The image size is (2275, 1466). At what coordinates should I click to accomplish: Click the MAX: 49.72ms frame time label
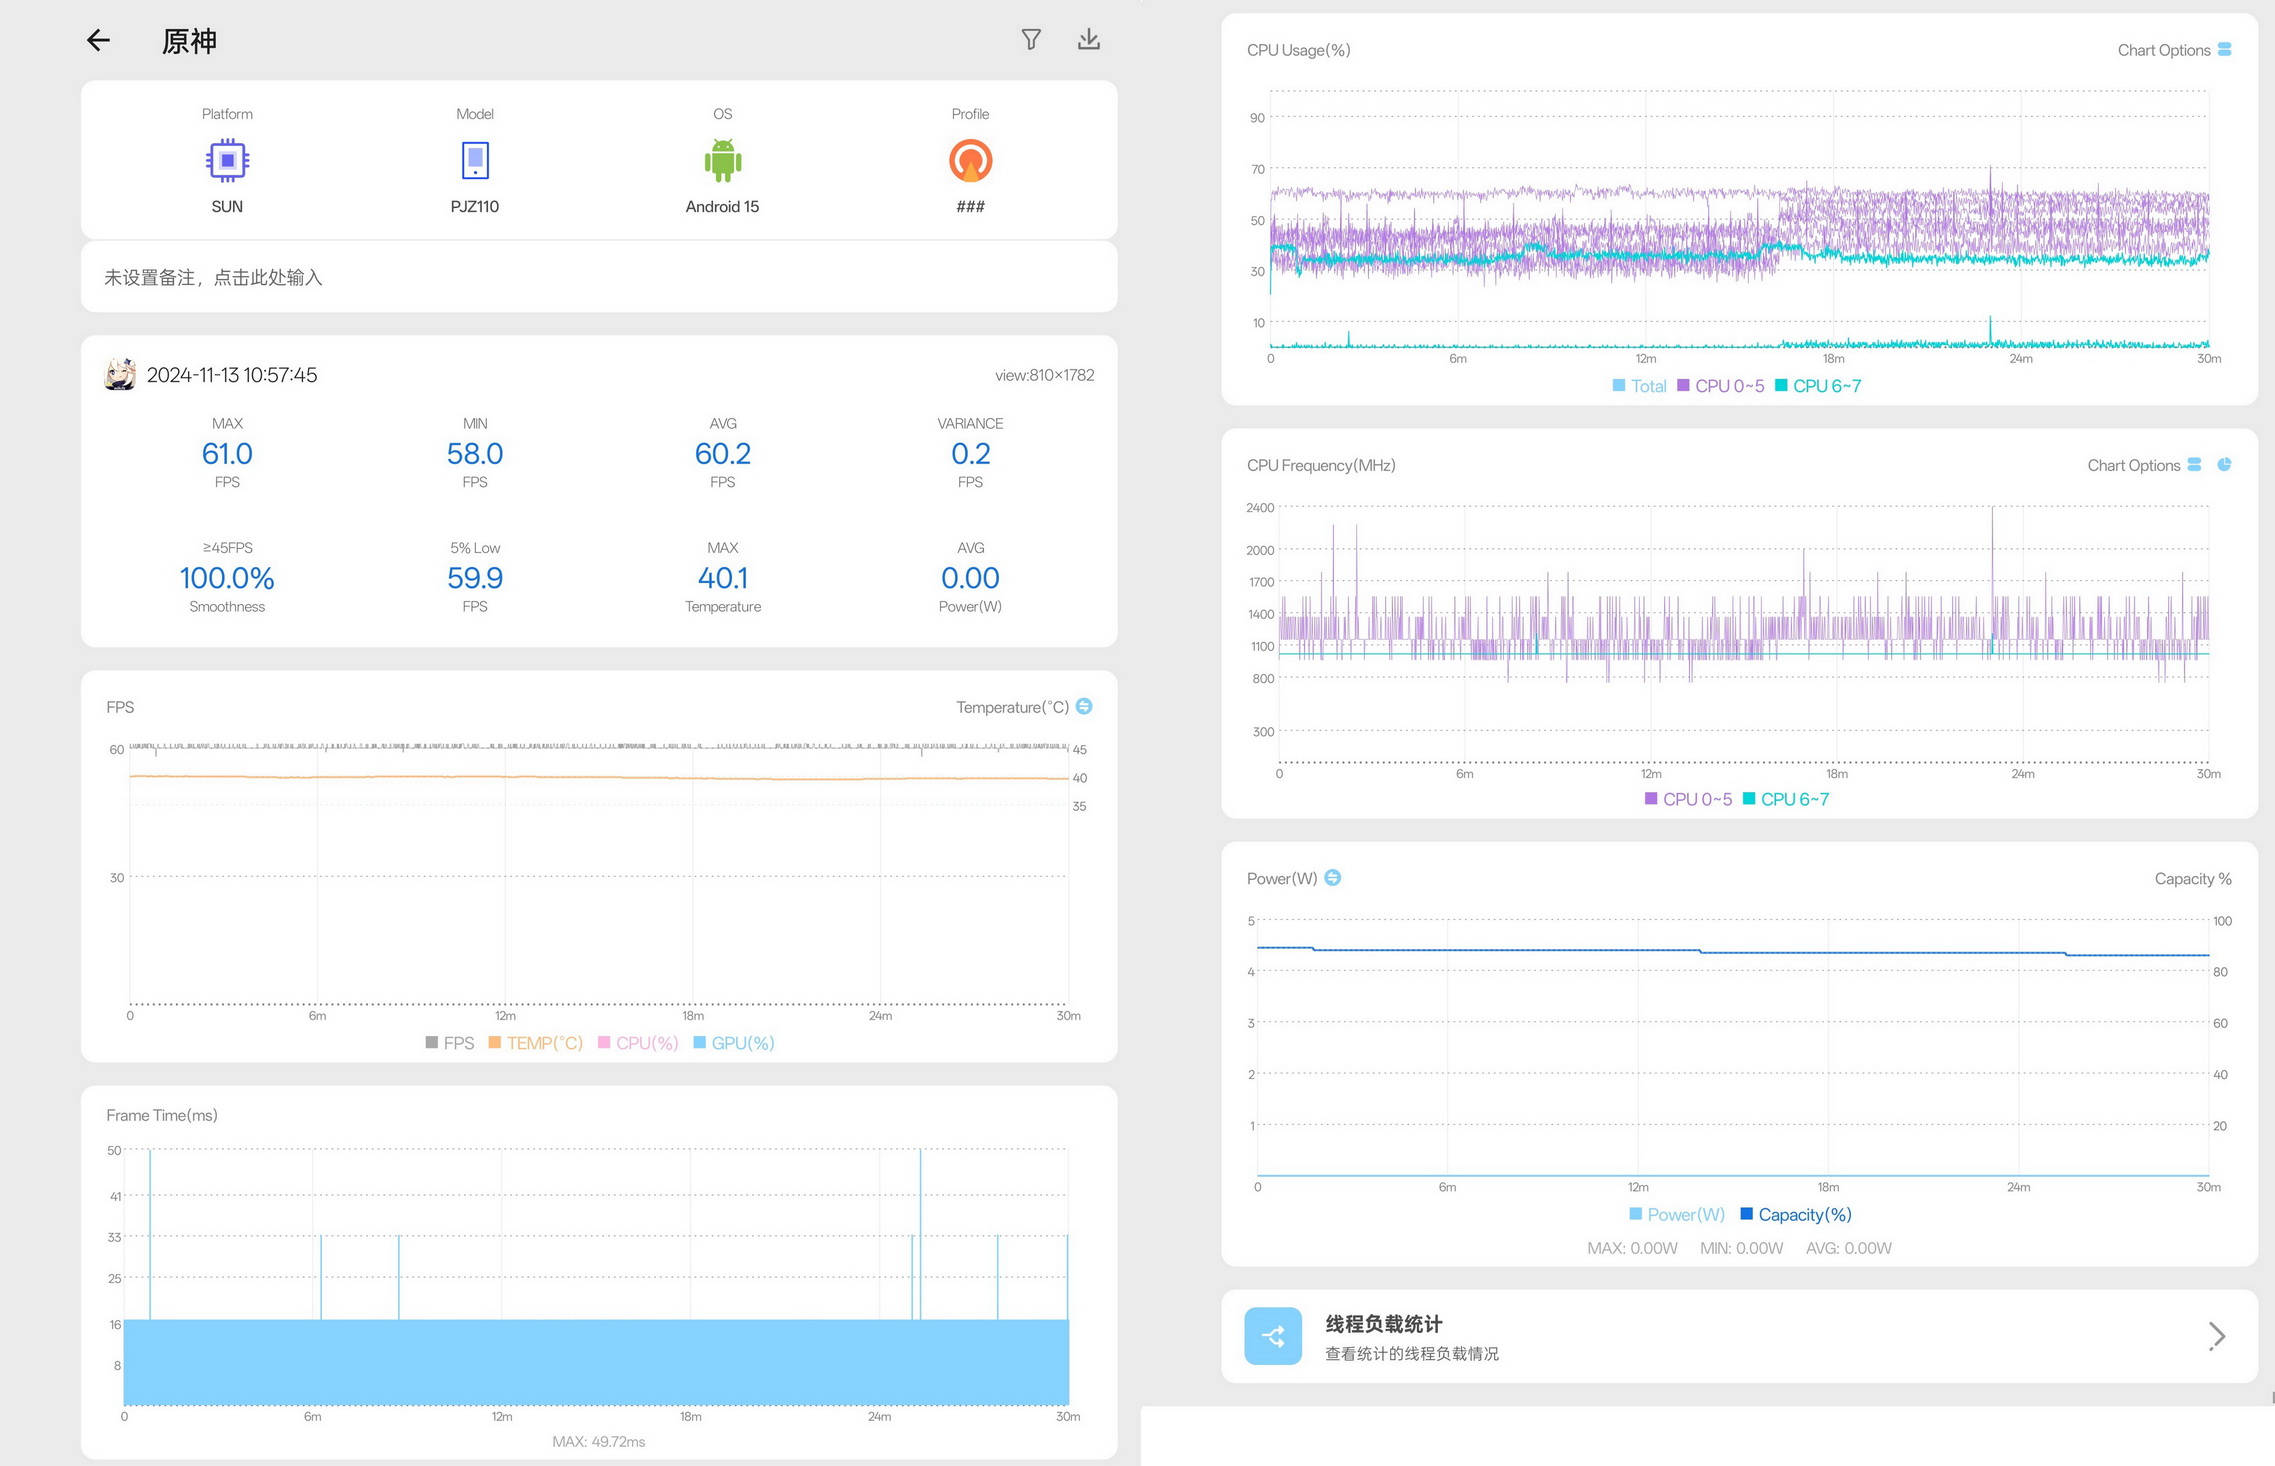(598, 1441)
